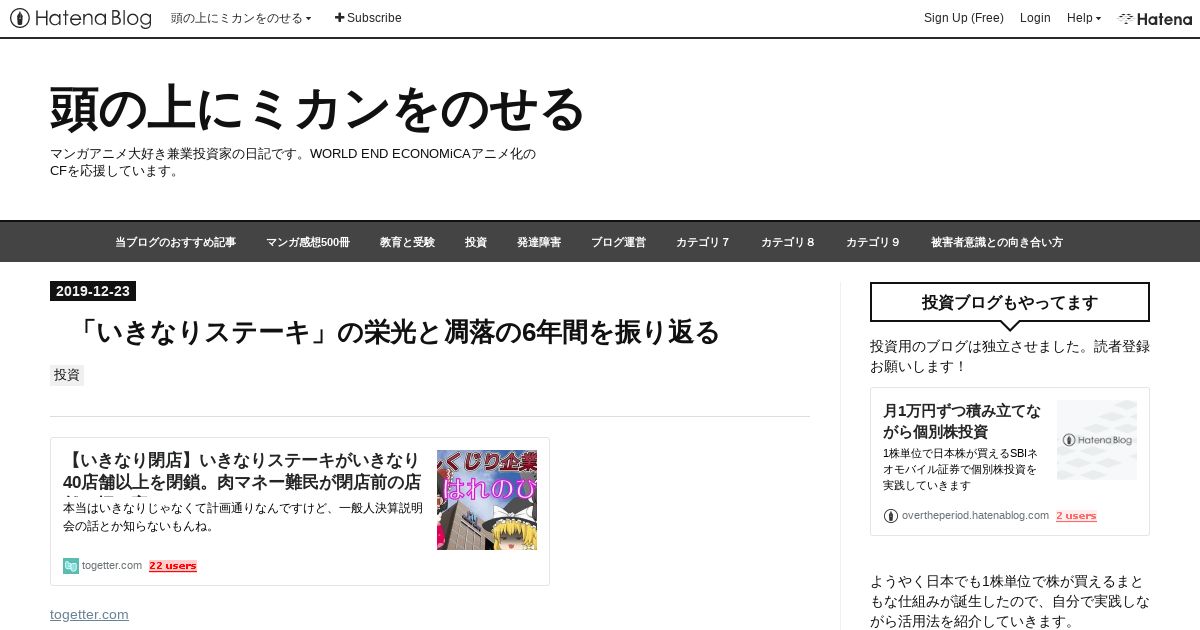Click the togetter card thumbnail image

(487, 500)
